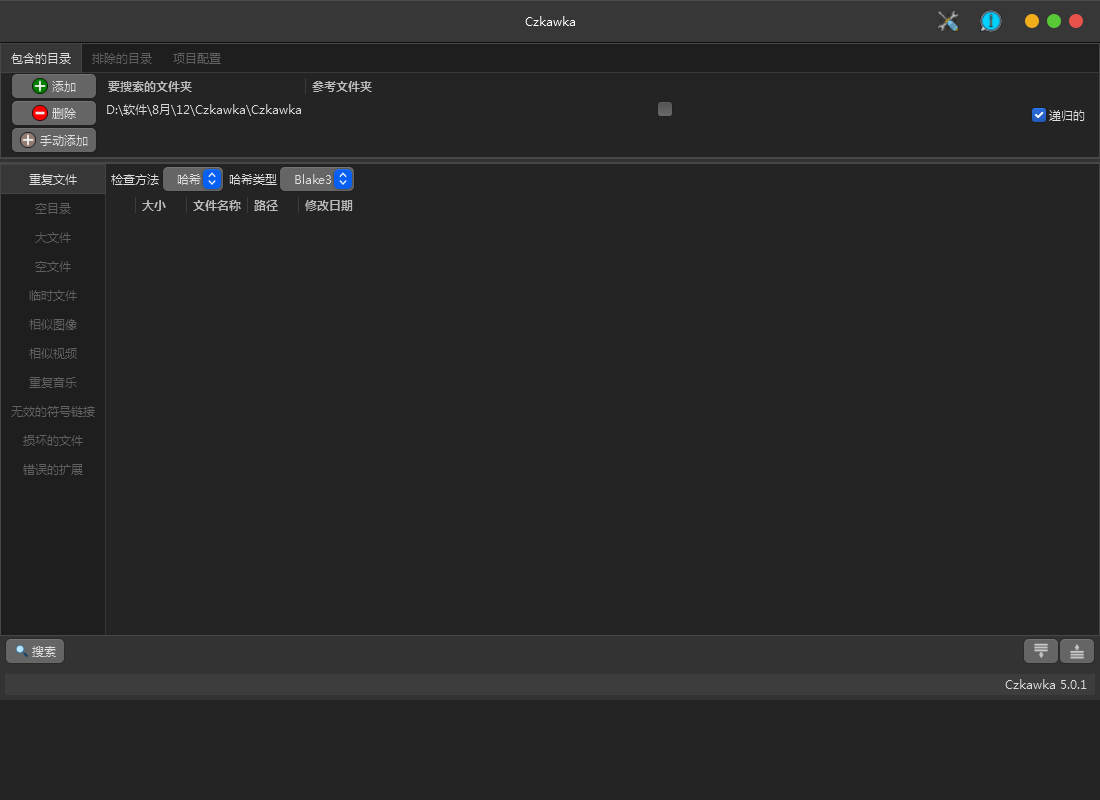Switch to the 排除的目录 tab
1100x800 pixels.
(122, 58)
